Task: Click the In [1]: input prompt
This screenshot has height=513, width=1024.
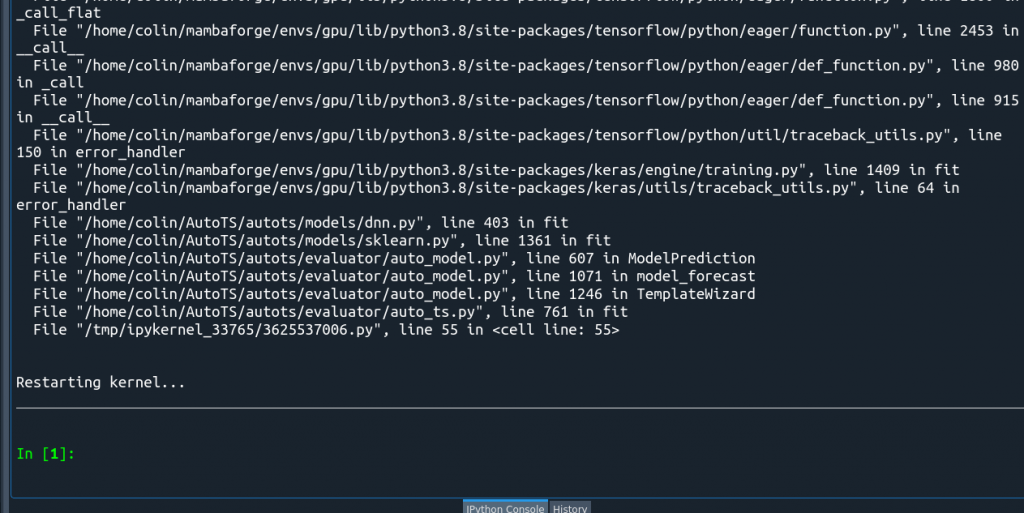Action: (46, 454)
